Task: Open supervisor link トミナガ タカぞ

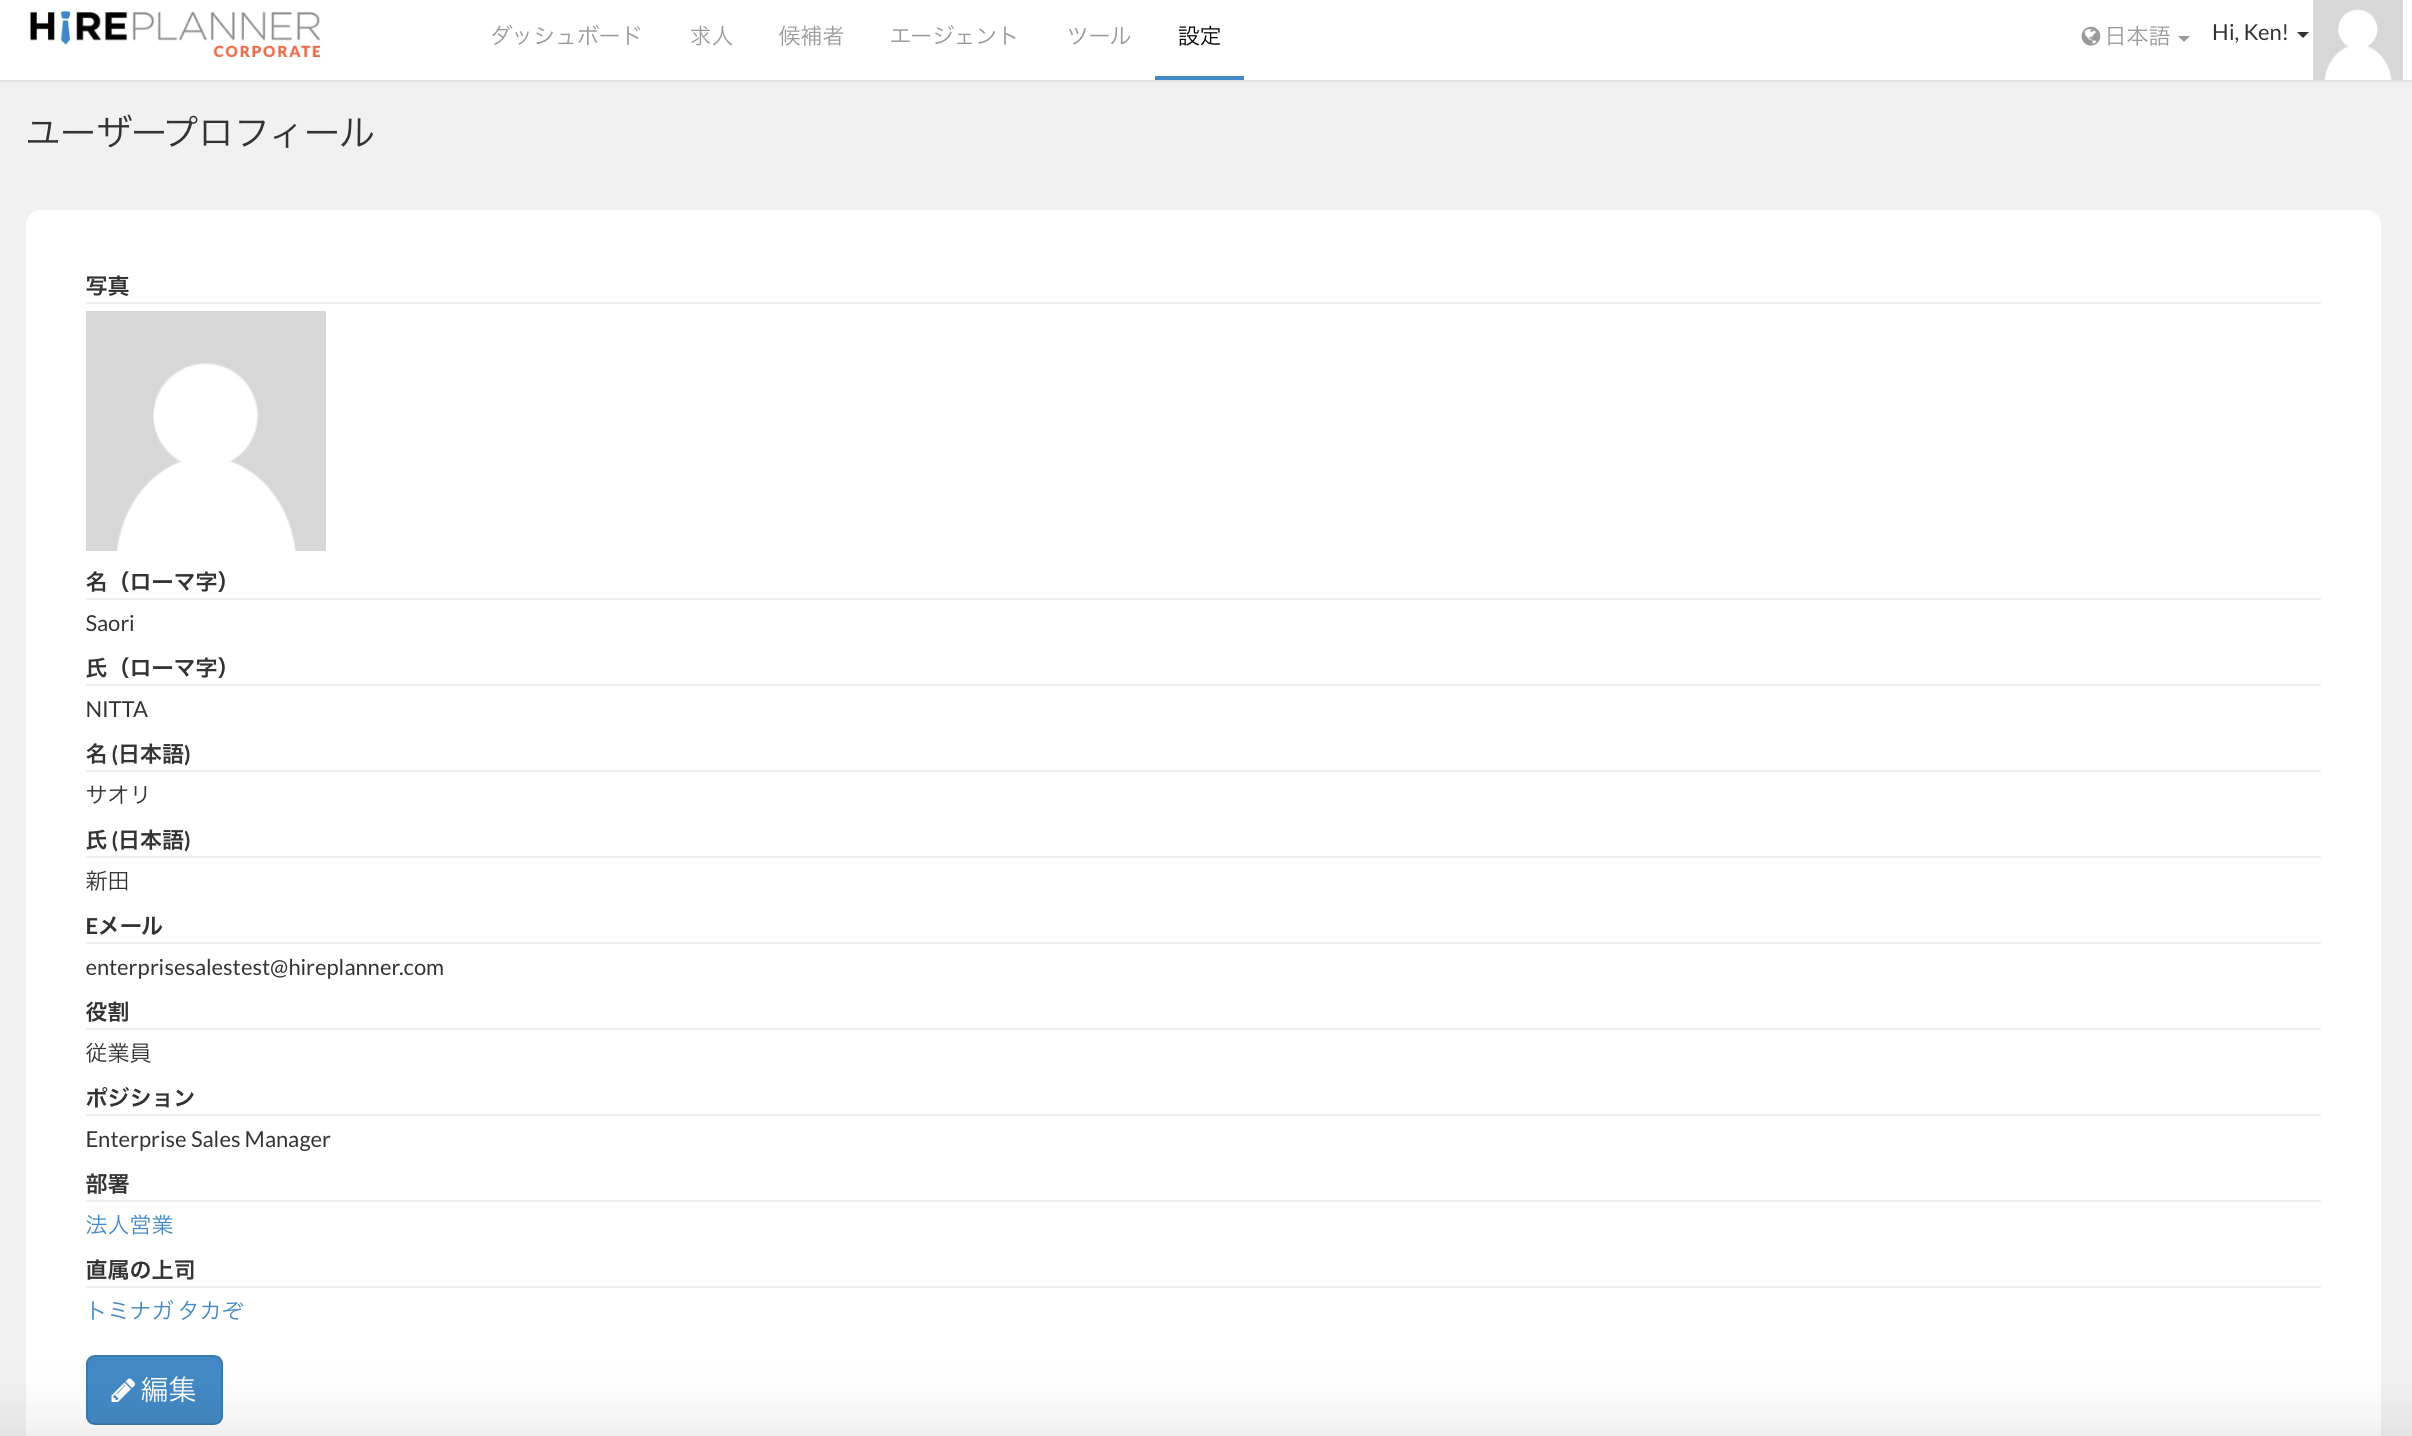Action: point(164,1311)
